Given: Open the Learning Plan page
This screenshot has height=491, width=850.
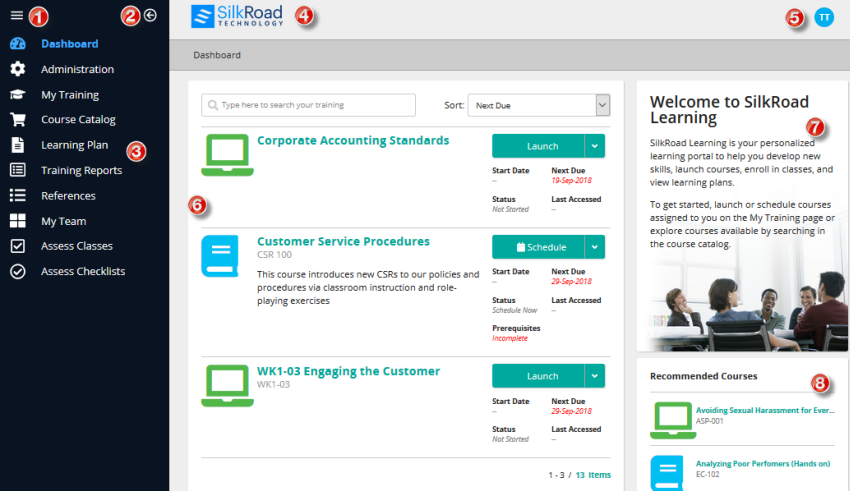Looking at the screenshot, I should [74, 145].
